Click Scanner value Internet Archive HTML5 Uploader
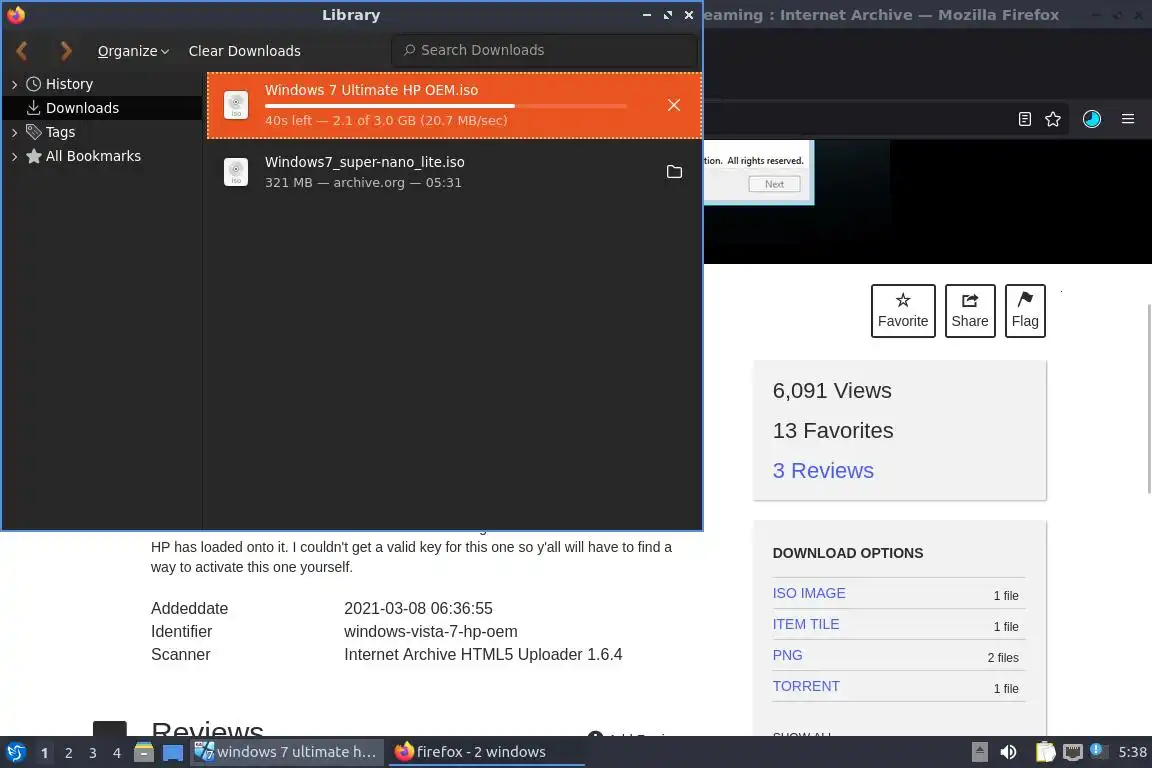The width and height of the screenshot is (1152, 768). tap(483, 654)
